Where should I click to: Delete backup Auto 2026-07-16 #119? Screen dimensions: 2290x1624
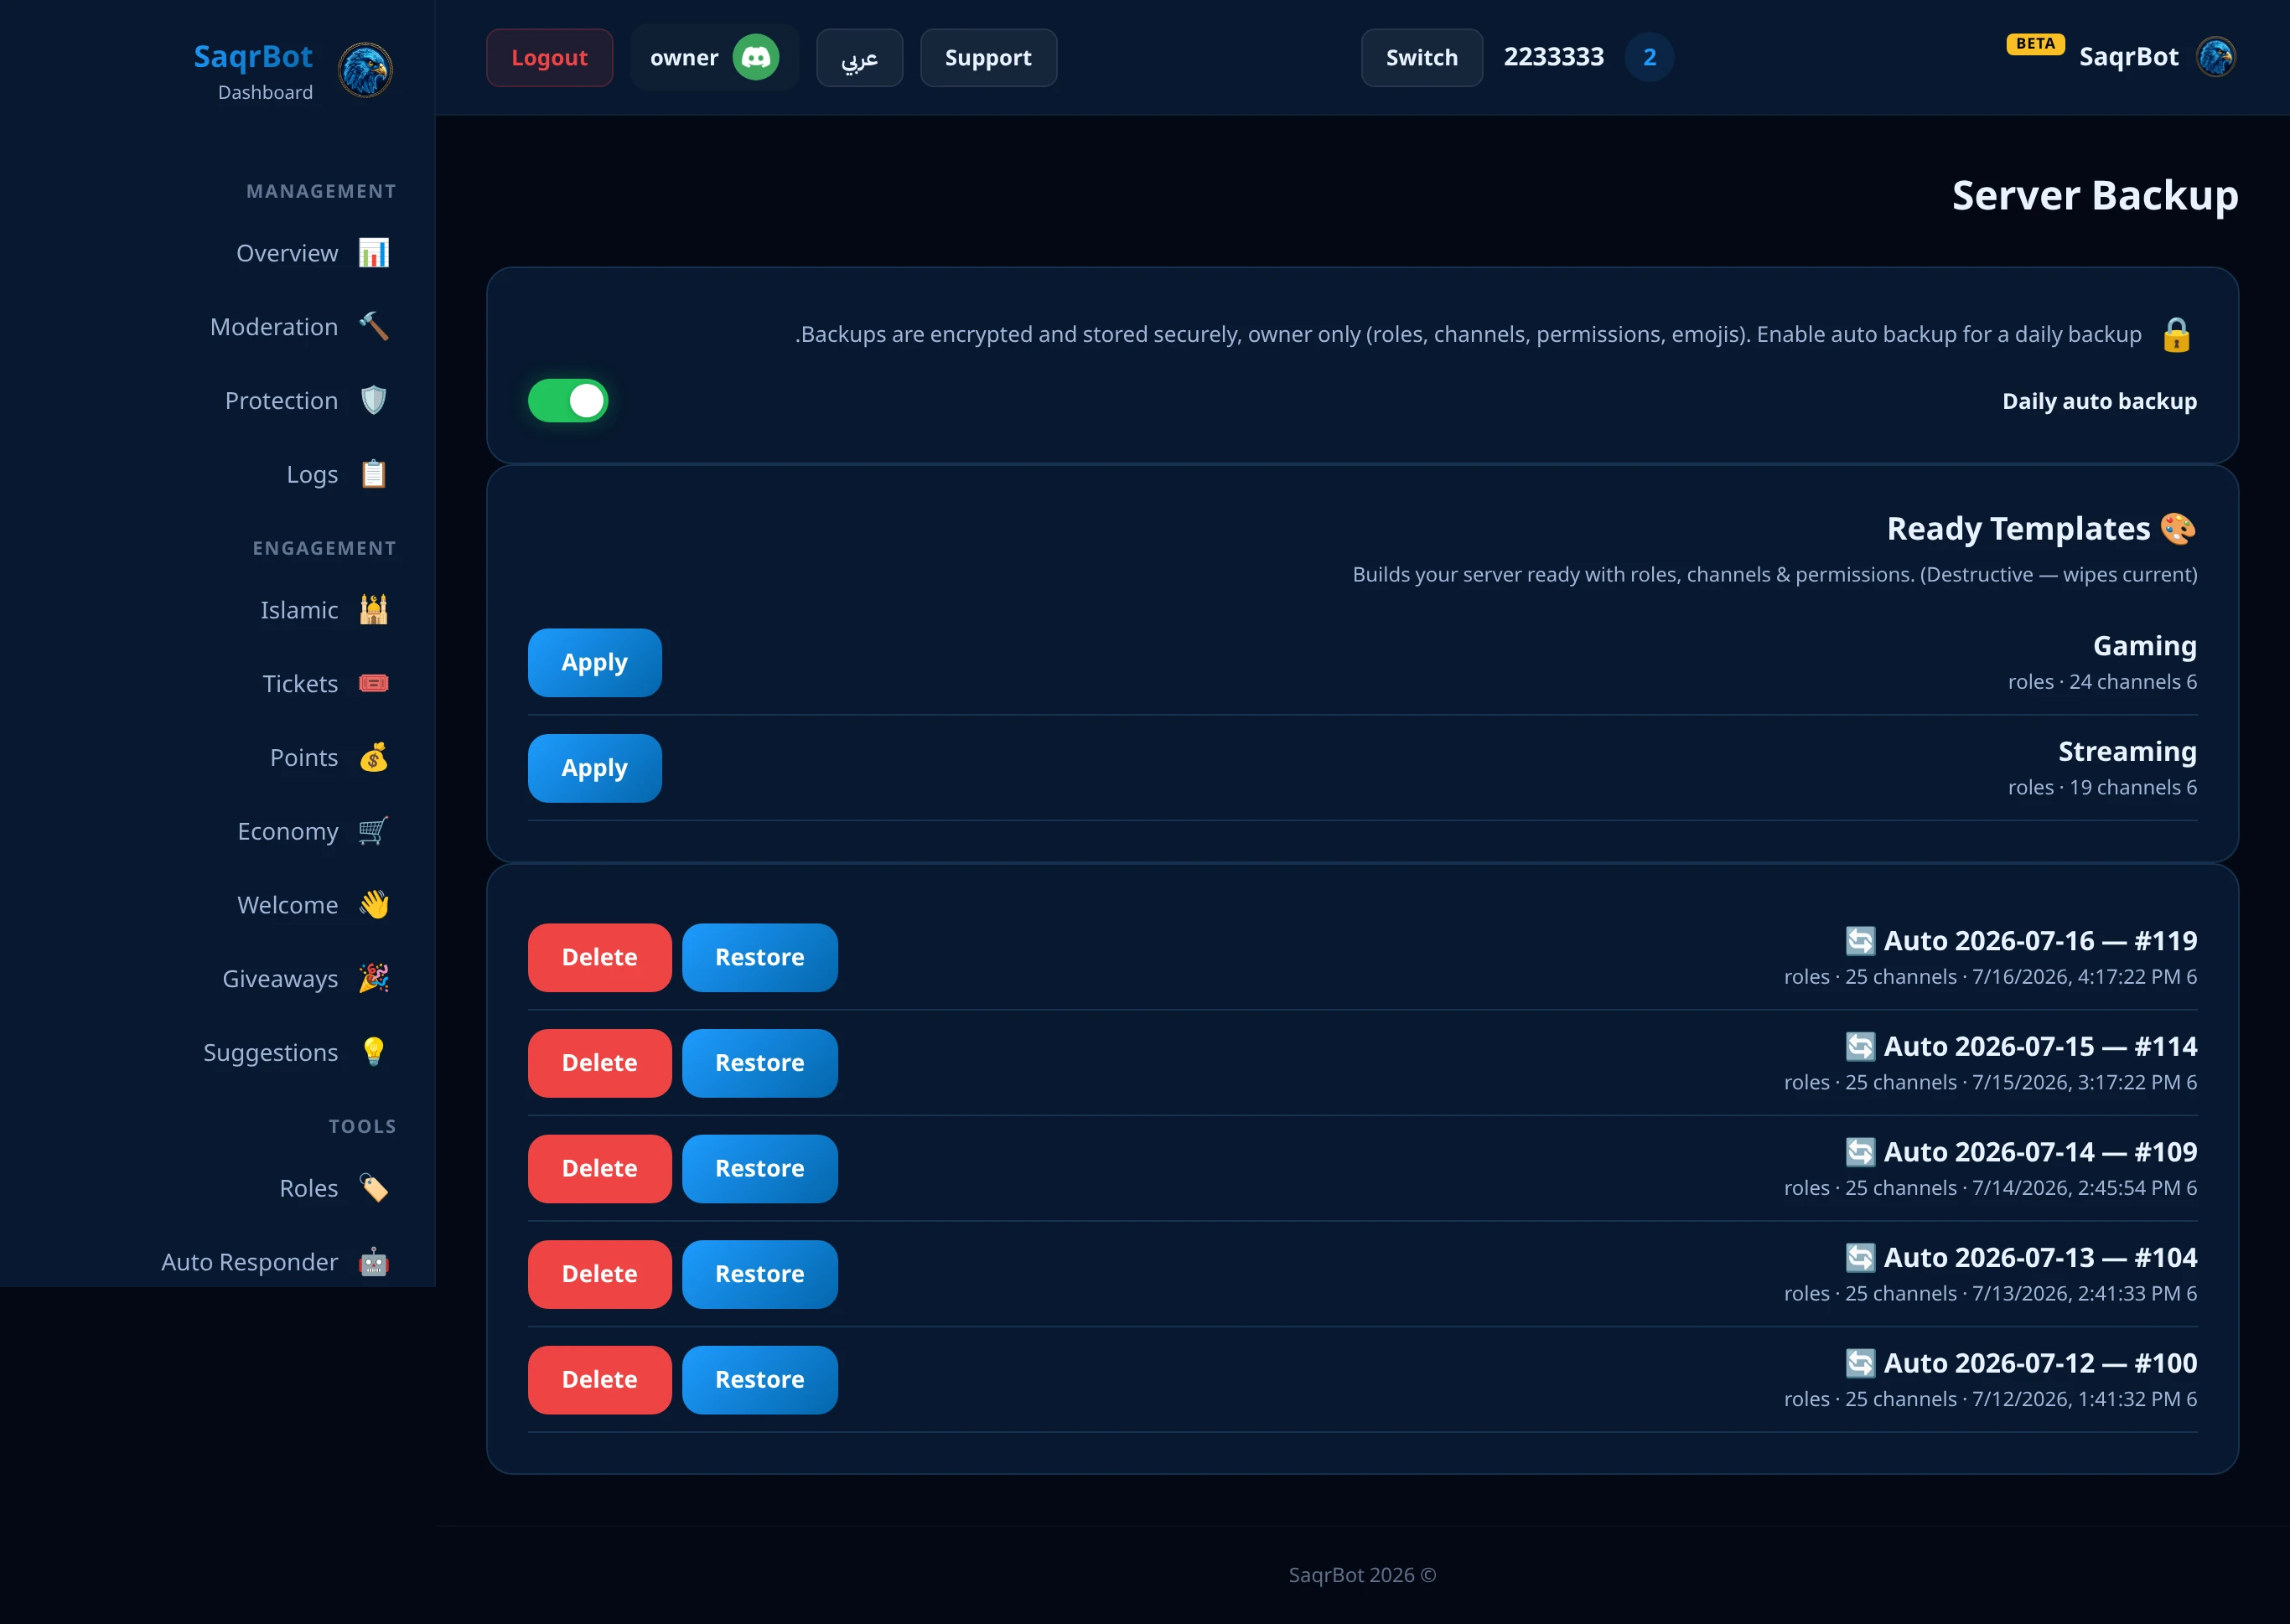(x=600, y=958)
